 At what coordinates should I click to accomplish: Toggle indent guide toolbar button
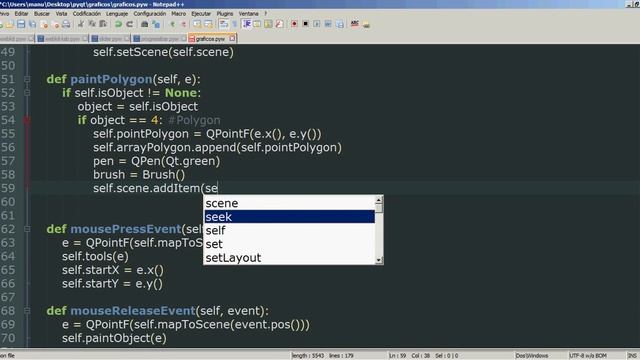pos(247,24)
